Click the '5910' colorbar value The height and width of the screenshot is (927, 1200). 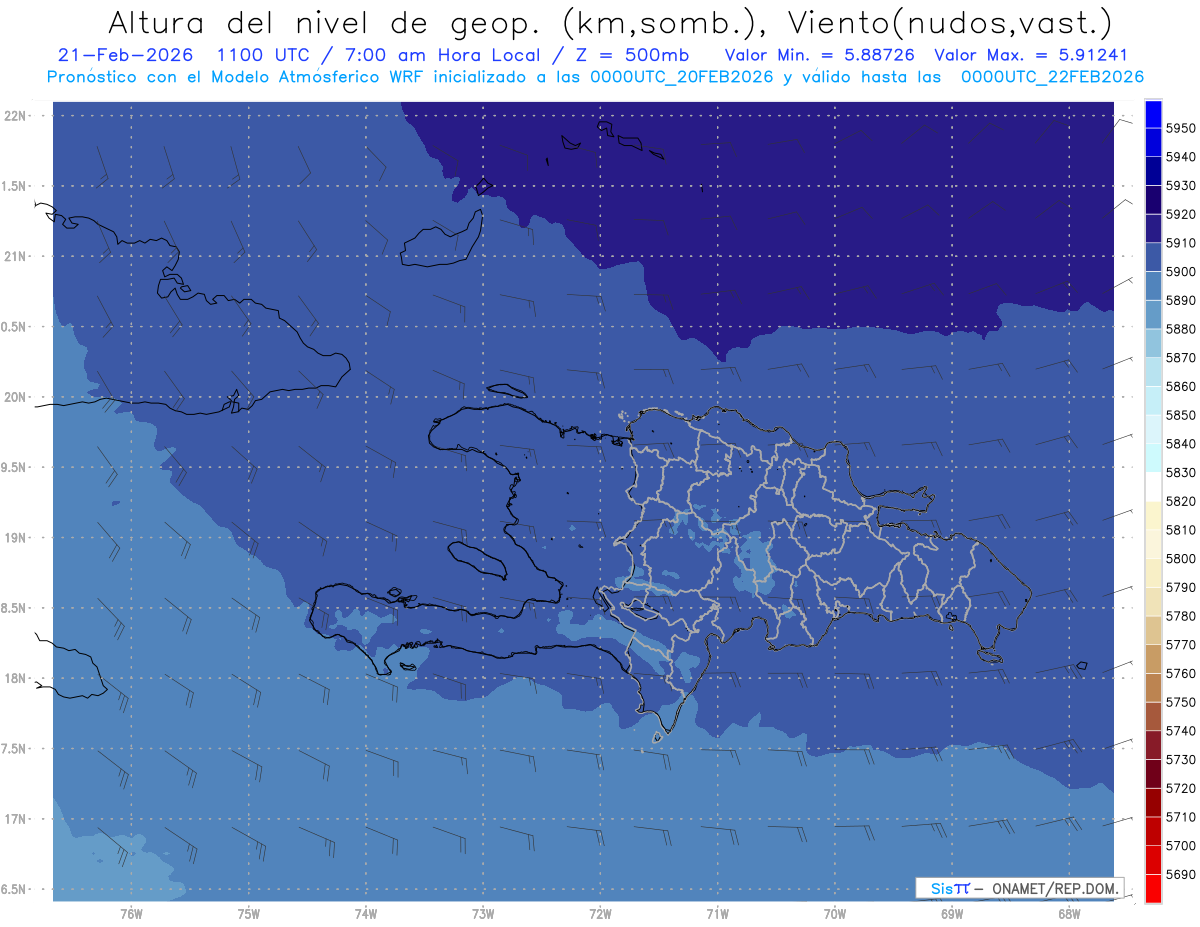tap(1181, 243)
